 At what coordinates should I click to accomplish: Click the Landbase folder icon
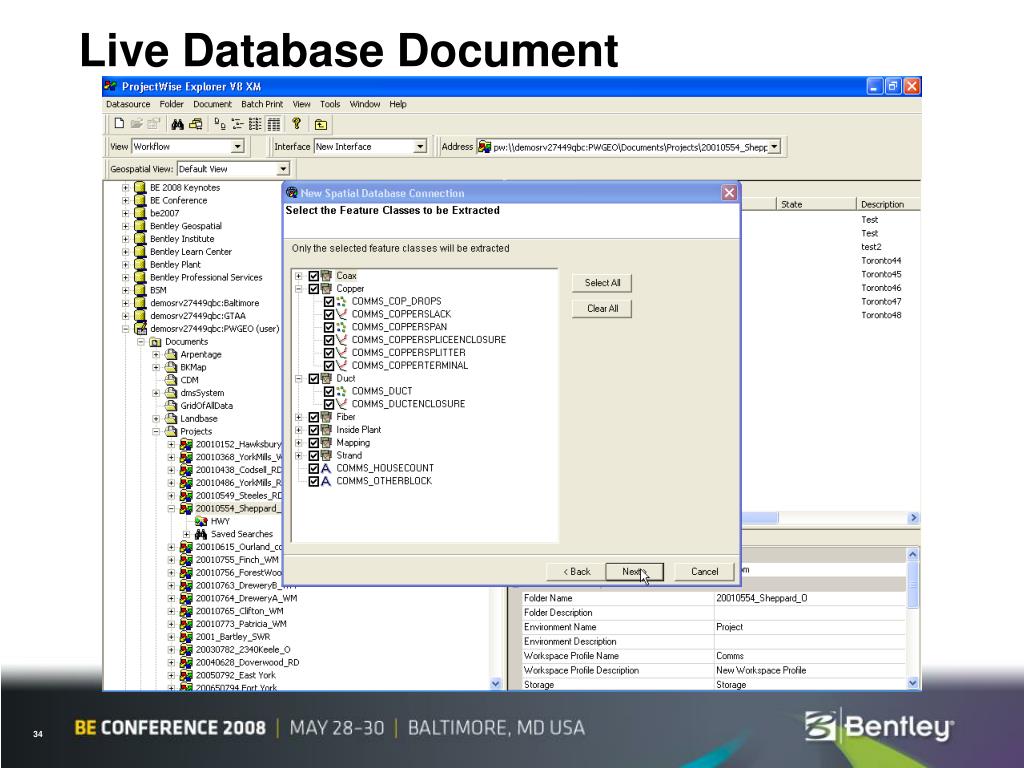coord(171,419)
